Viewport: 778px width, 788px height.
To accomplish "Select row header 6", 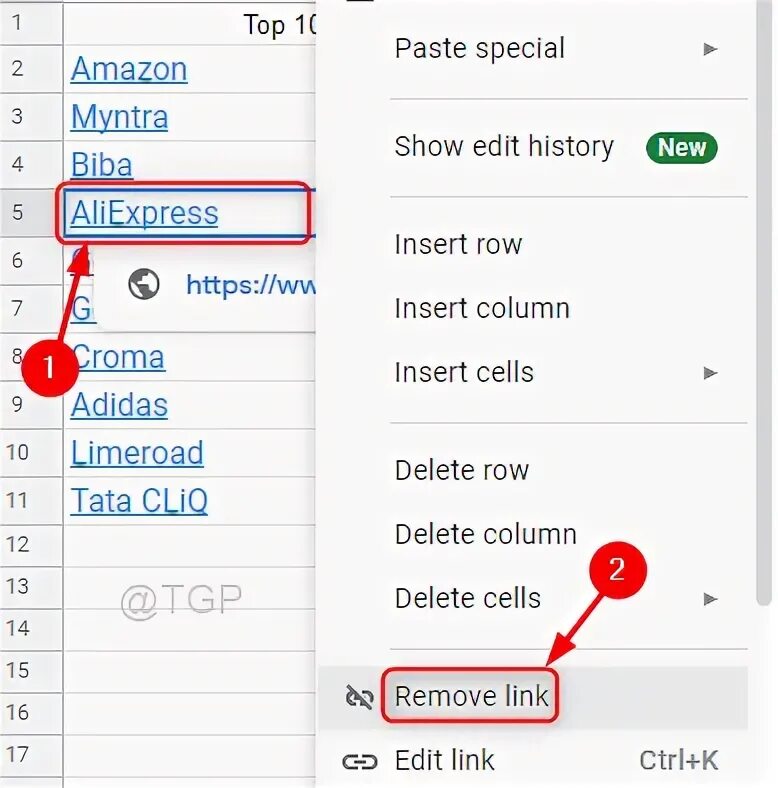I will coord(31,261).
